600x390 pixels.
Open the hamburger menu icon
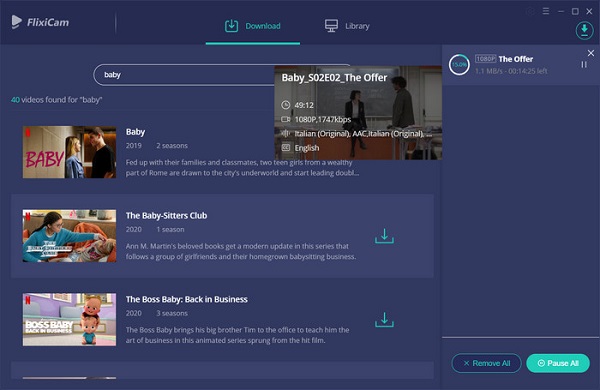[x=546, y=11]
